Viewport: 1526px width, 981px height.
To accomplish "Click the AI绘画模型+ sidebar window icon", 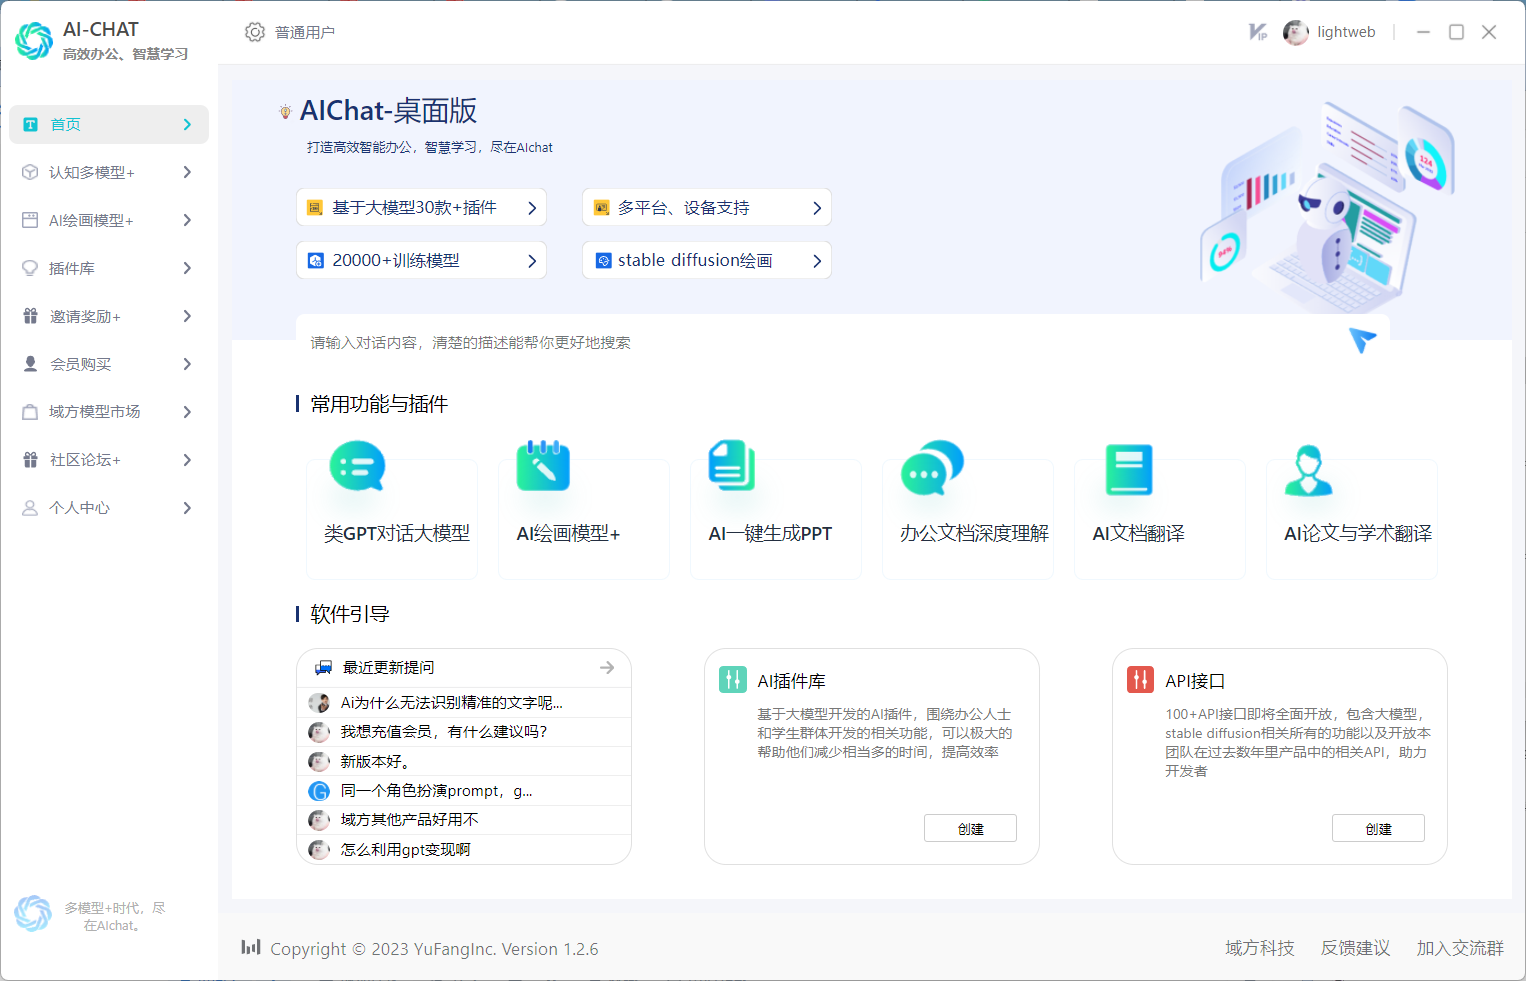I will [x=30, y=220].
